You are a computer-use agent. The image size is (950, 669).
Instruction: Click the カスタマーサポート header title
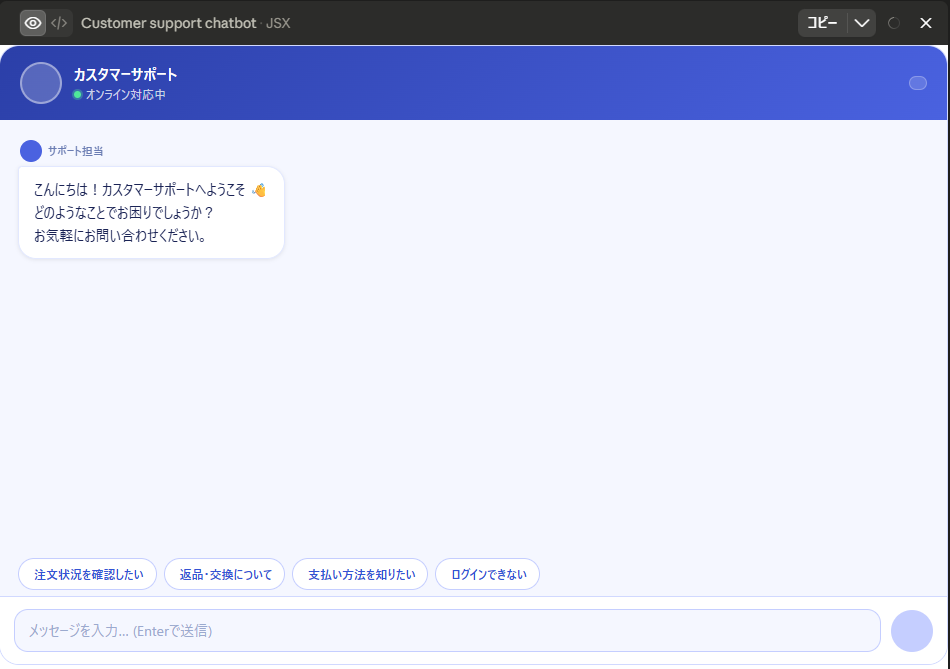coord(125,75)
